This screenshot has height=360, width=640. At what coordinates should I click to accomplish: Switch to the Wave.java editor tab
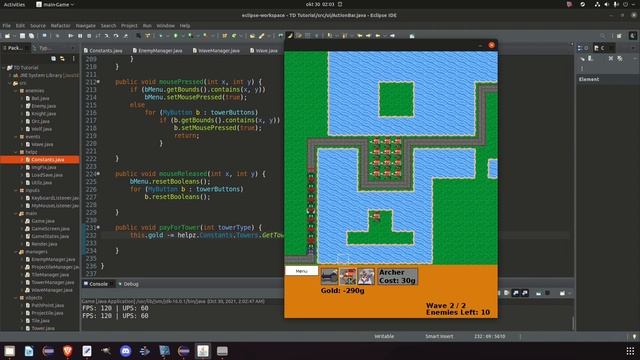264,51
